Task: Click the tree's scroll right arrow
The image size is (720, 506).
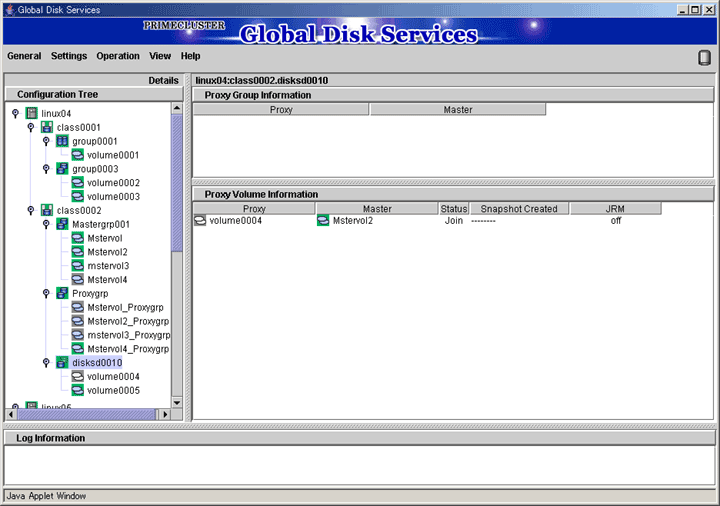Action: coord(165,414)
